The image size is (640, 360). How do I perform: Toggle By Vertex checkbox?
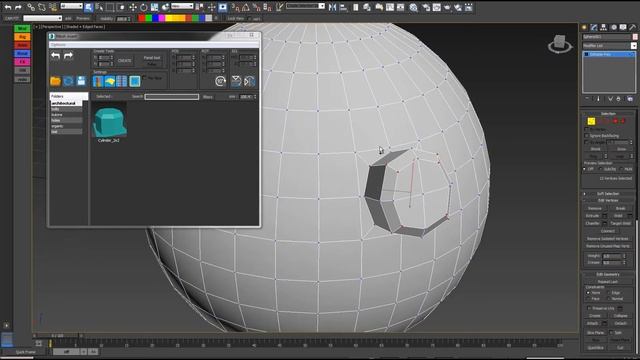pyautogui.click(x=587, y=129)
